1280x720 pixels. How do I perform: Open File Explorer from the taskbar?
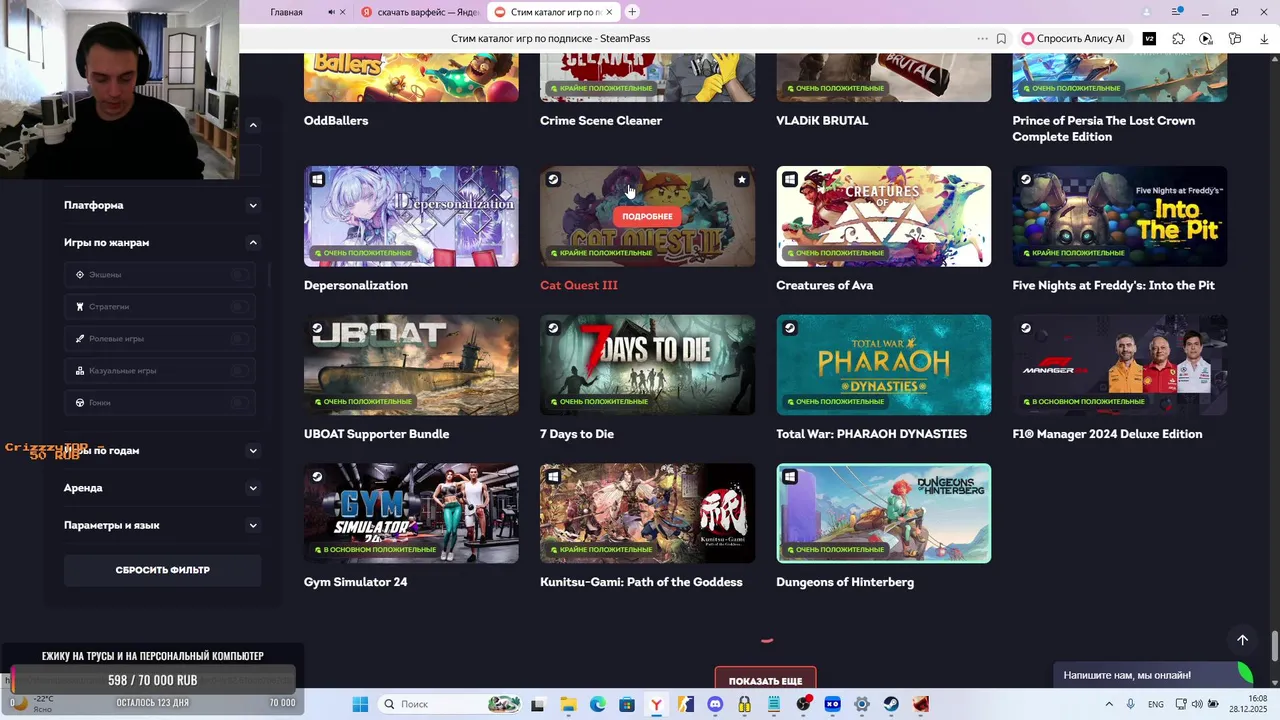[x=568, y=704]
